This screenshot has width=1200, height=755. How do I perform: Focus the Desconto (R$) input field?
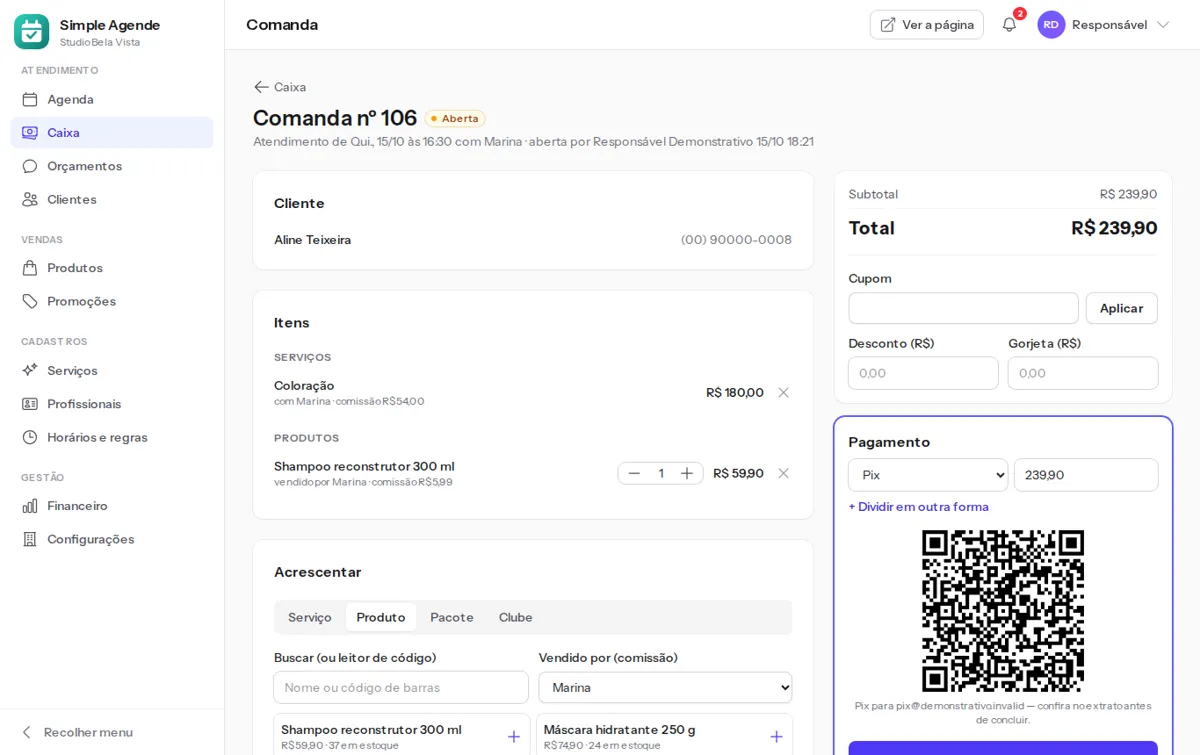click(923, 374)
